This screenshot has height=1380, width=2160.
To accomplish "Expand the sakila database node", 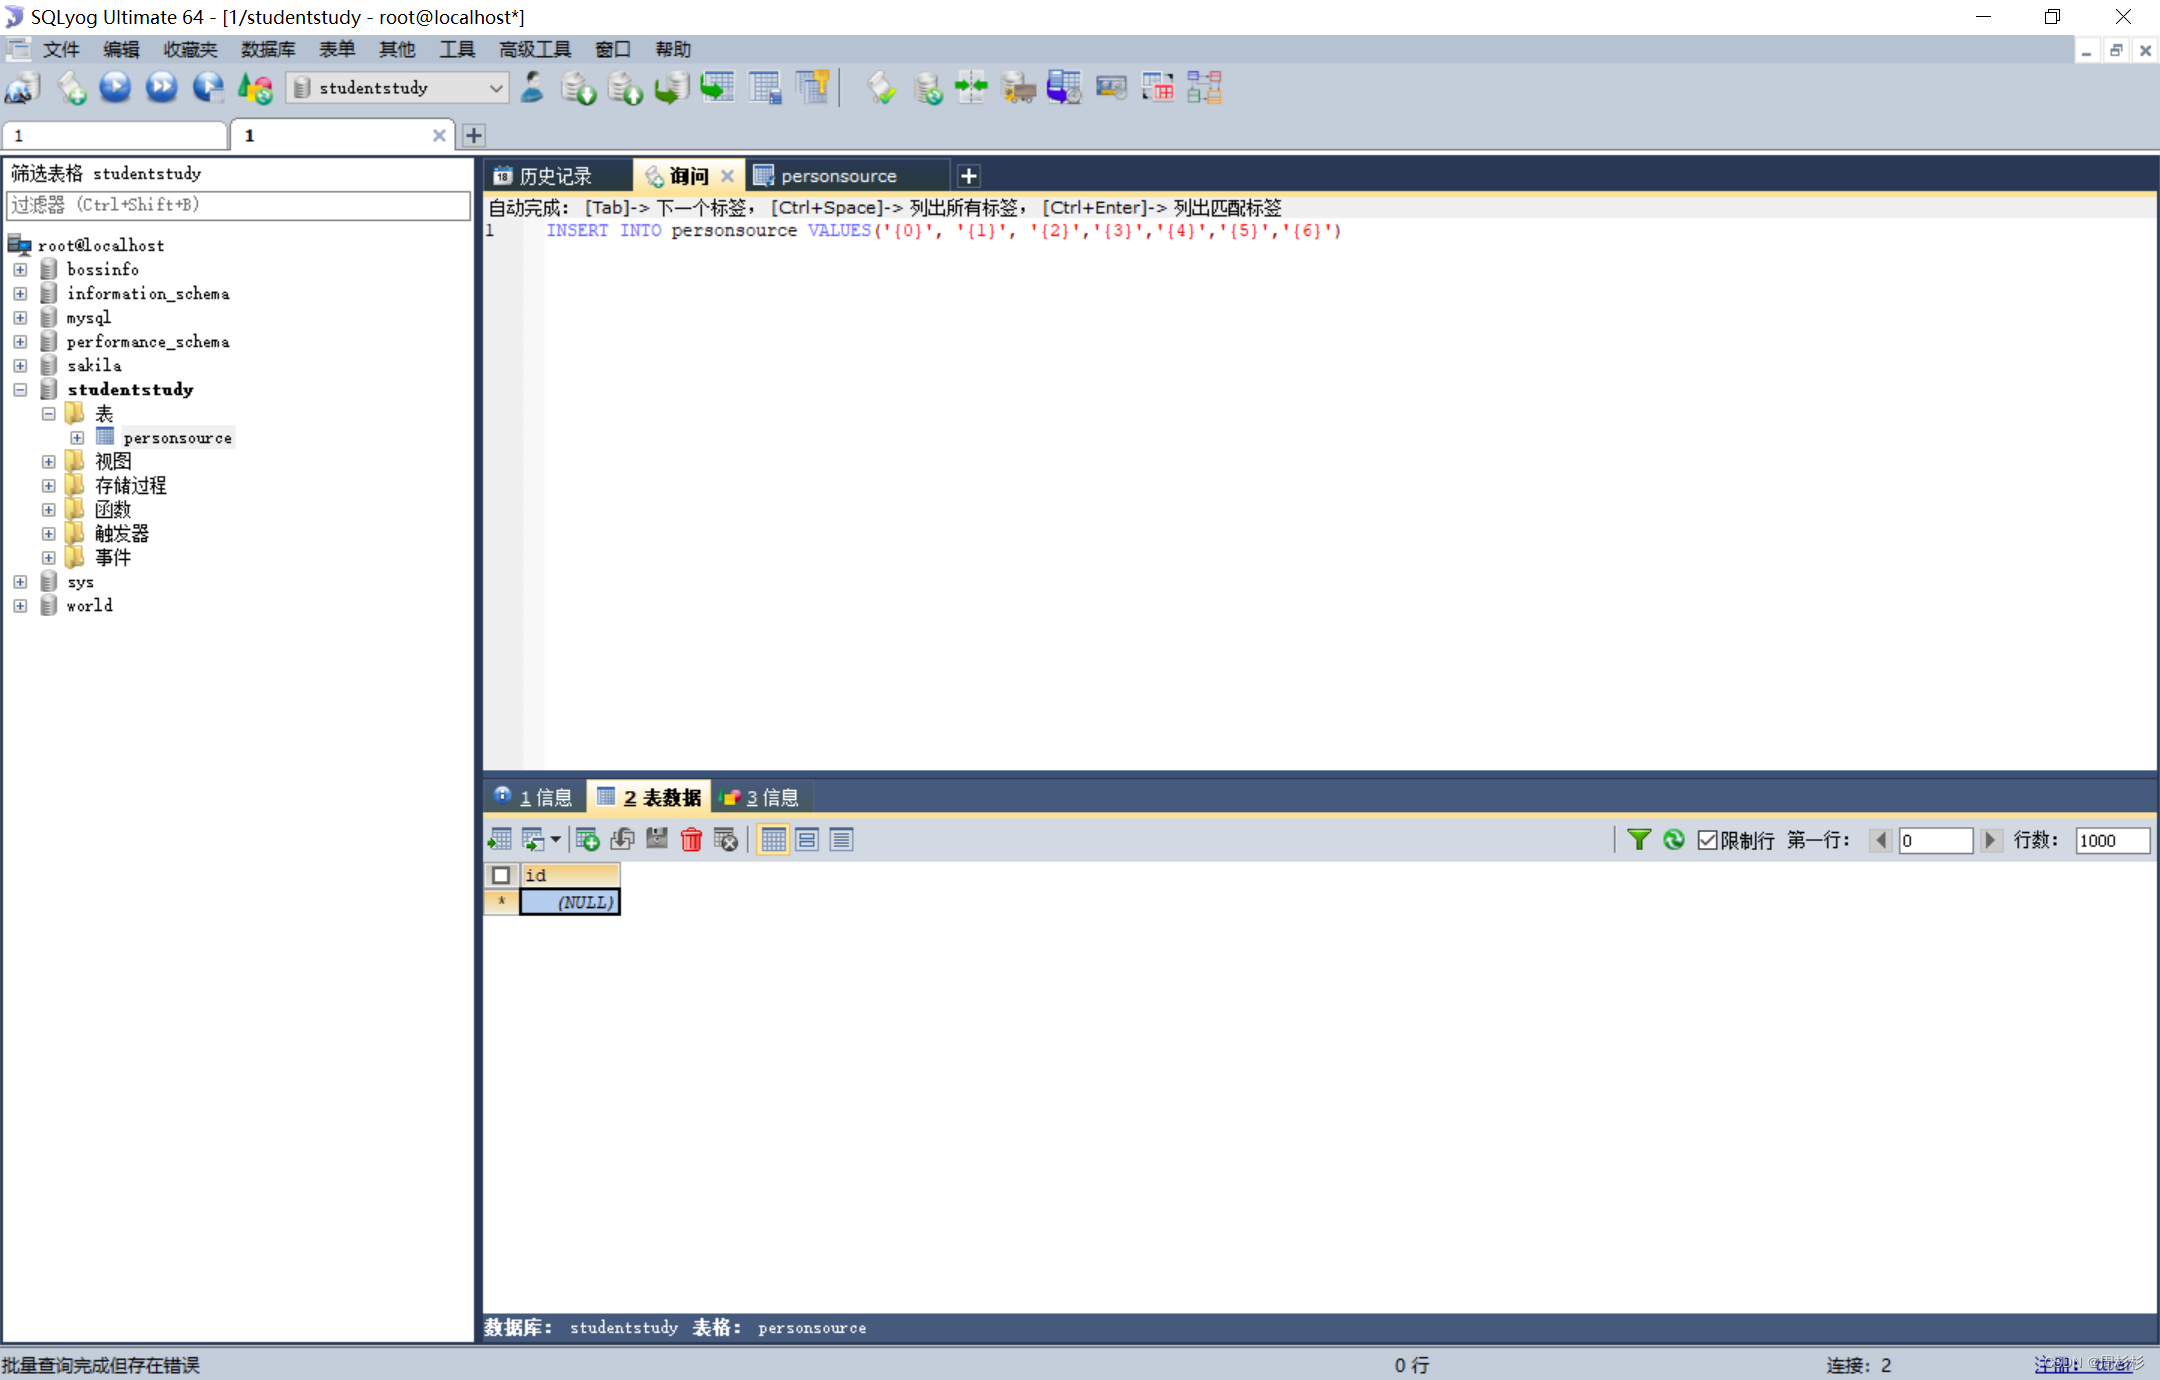I will tap(20, 365).
